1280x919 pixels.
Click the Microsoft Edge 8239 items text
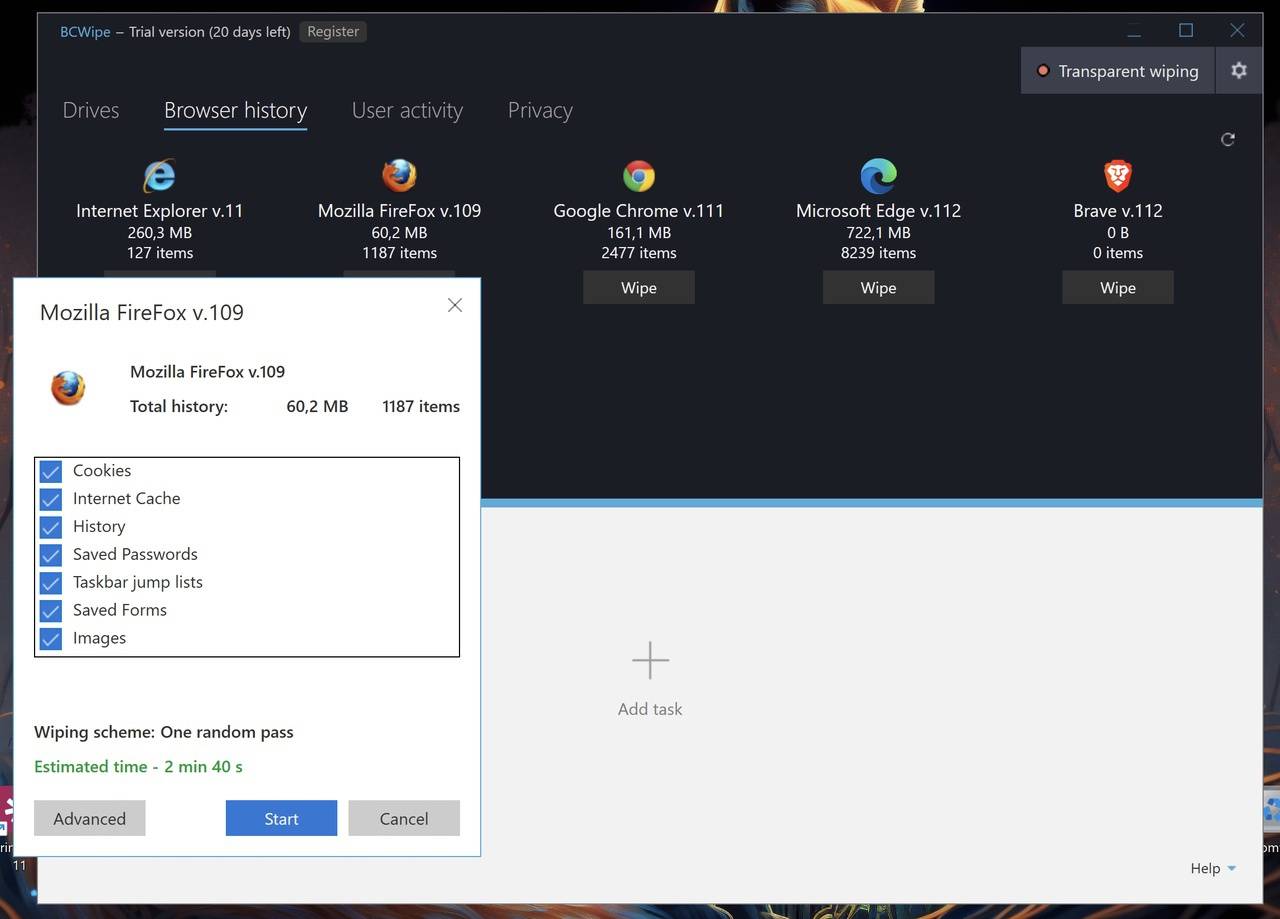(x=878, y=253)
